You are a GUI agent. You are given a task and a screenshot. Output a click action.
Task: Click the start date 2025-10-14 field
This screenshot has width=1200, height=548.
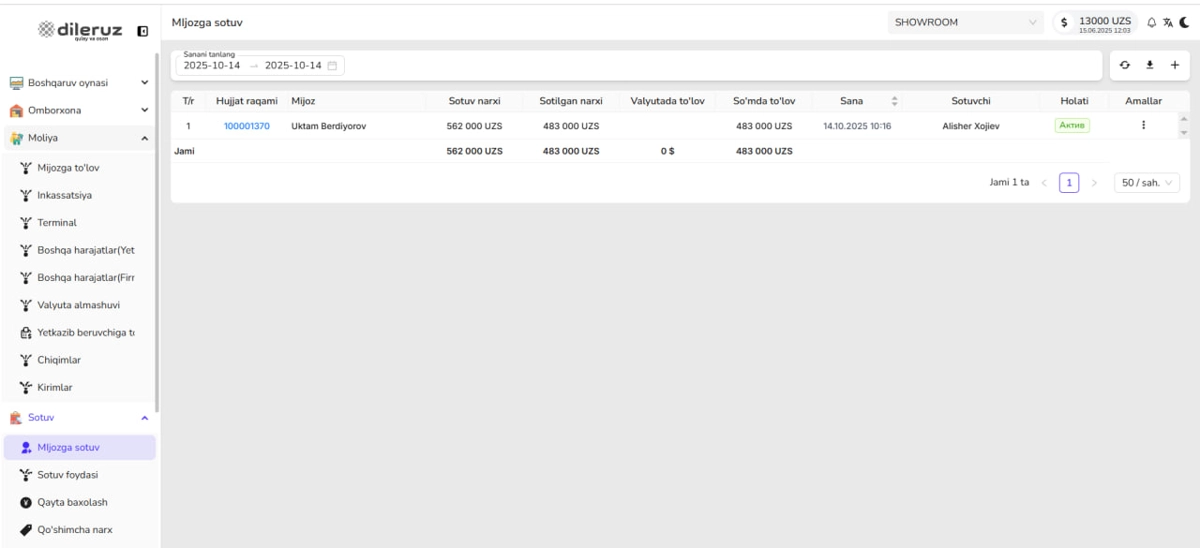pos(211,66)
